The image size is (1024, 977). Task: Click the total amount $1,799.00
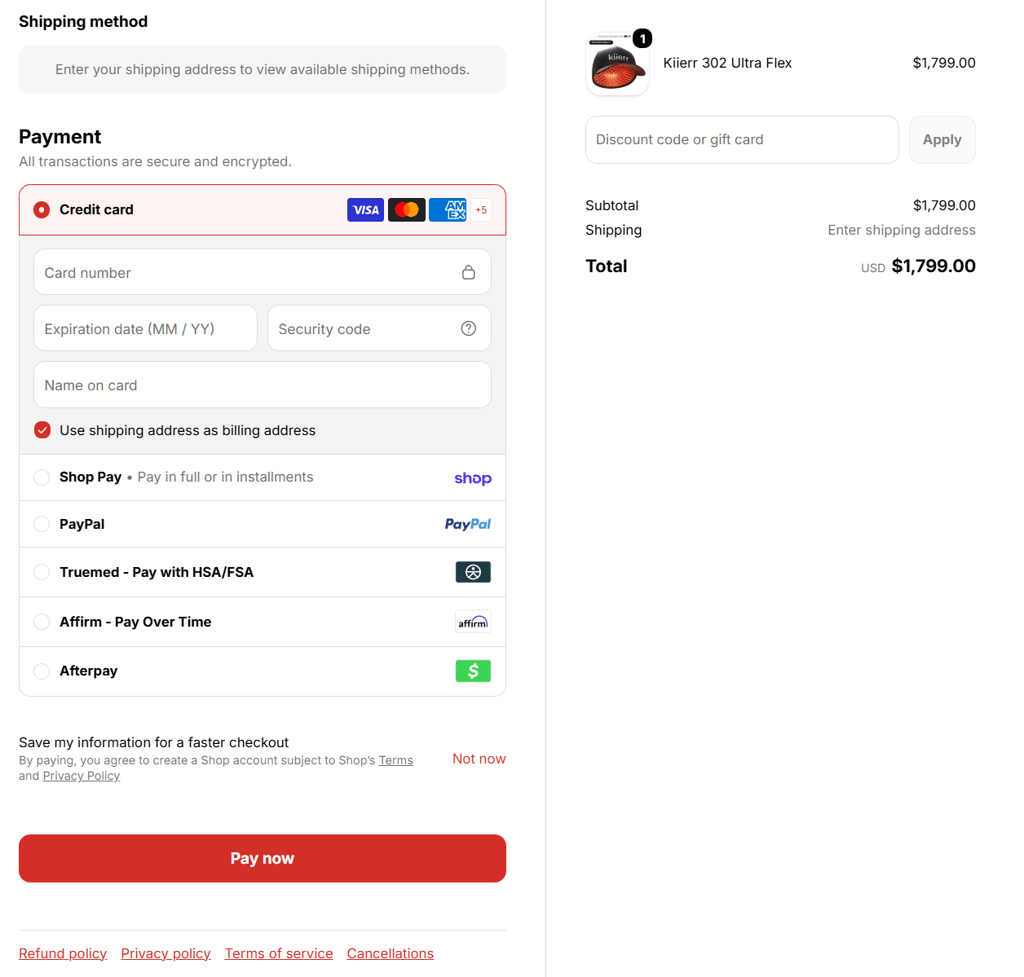(x=933, y=266)
